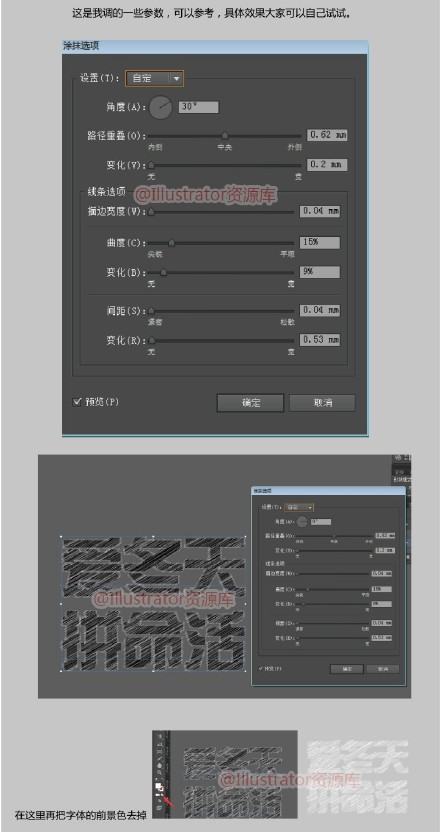Click the 曲度(C) slider handle in large dialog
This screenshot has width=440, height=832.
click(x=171, y=244)
